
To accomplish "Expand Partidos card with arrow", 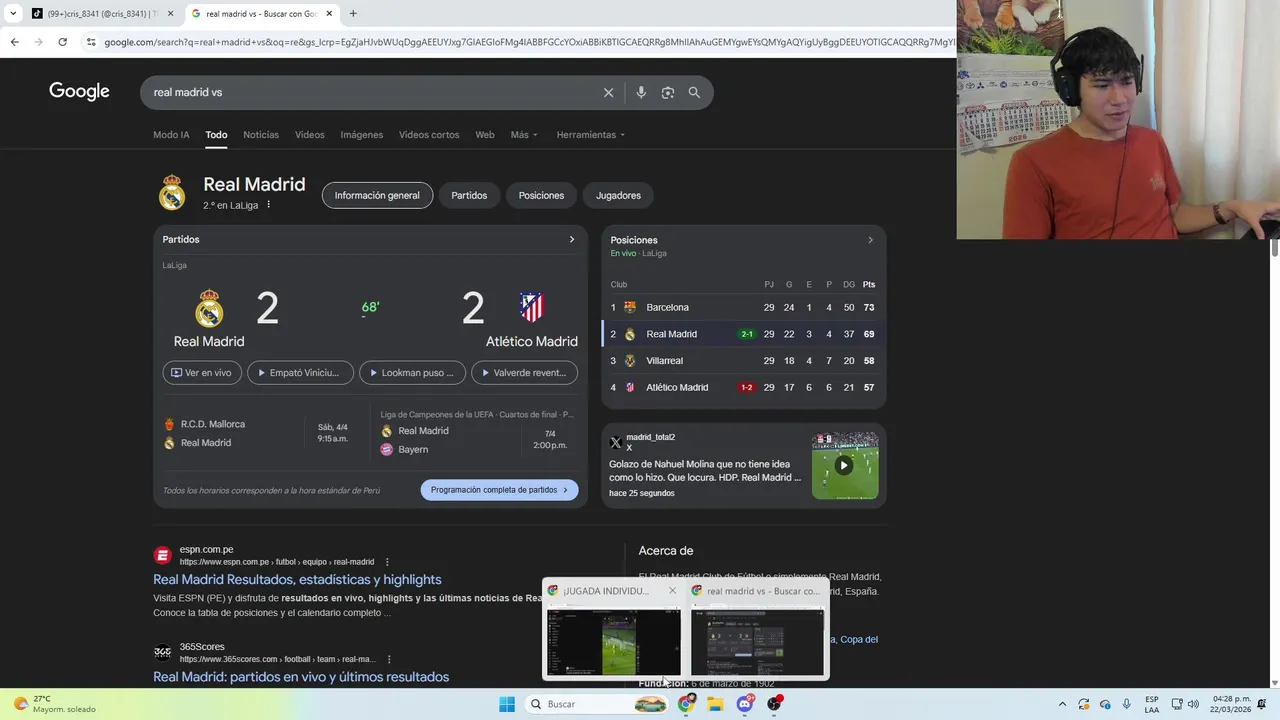I will tap(572, 240).
